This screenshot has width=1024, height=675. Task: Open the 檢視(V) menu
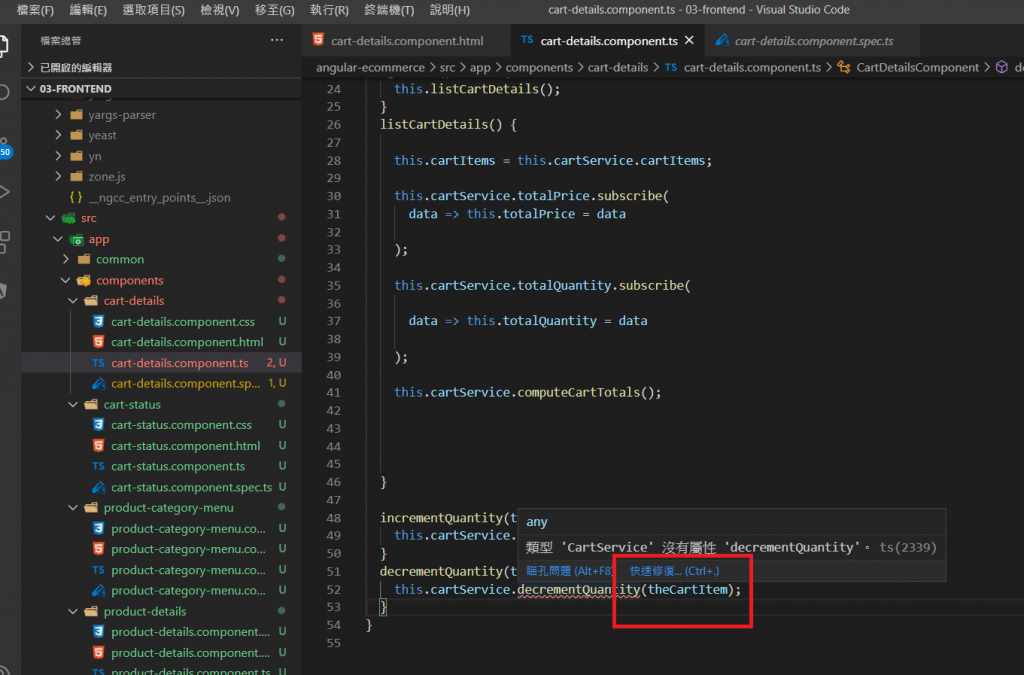point(219,10)
